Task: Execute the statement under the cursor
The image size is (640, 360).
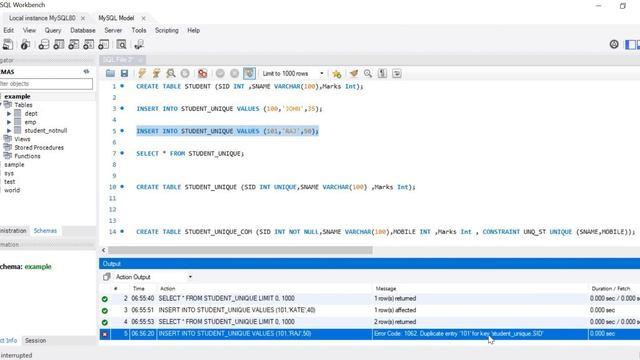Action: 156,73
